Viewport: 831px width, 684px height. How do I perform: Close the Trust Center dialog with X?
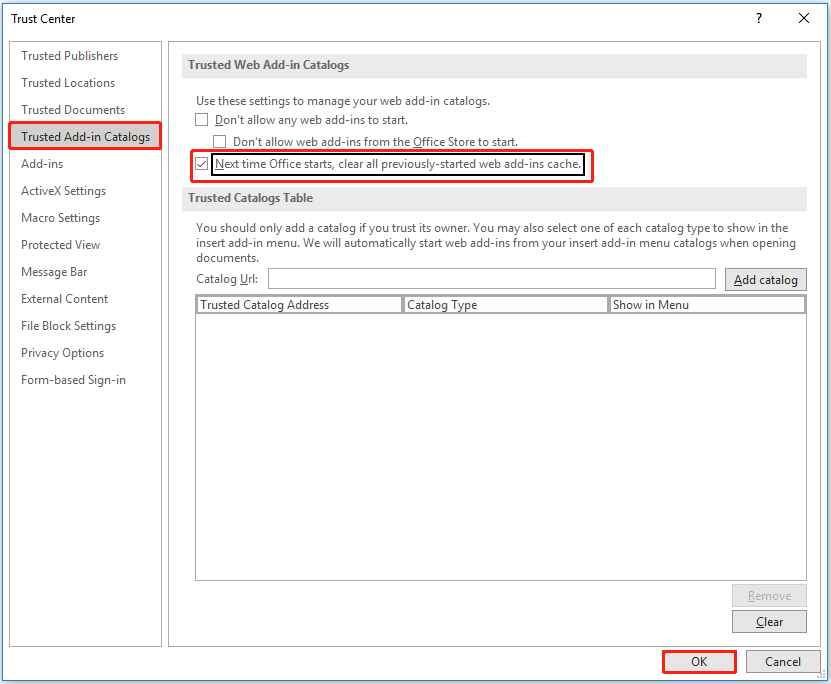click(x=803, y=19)
